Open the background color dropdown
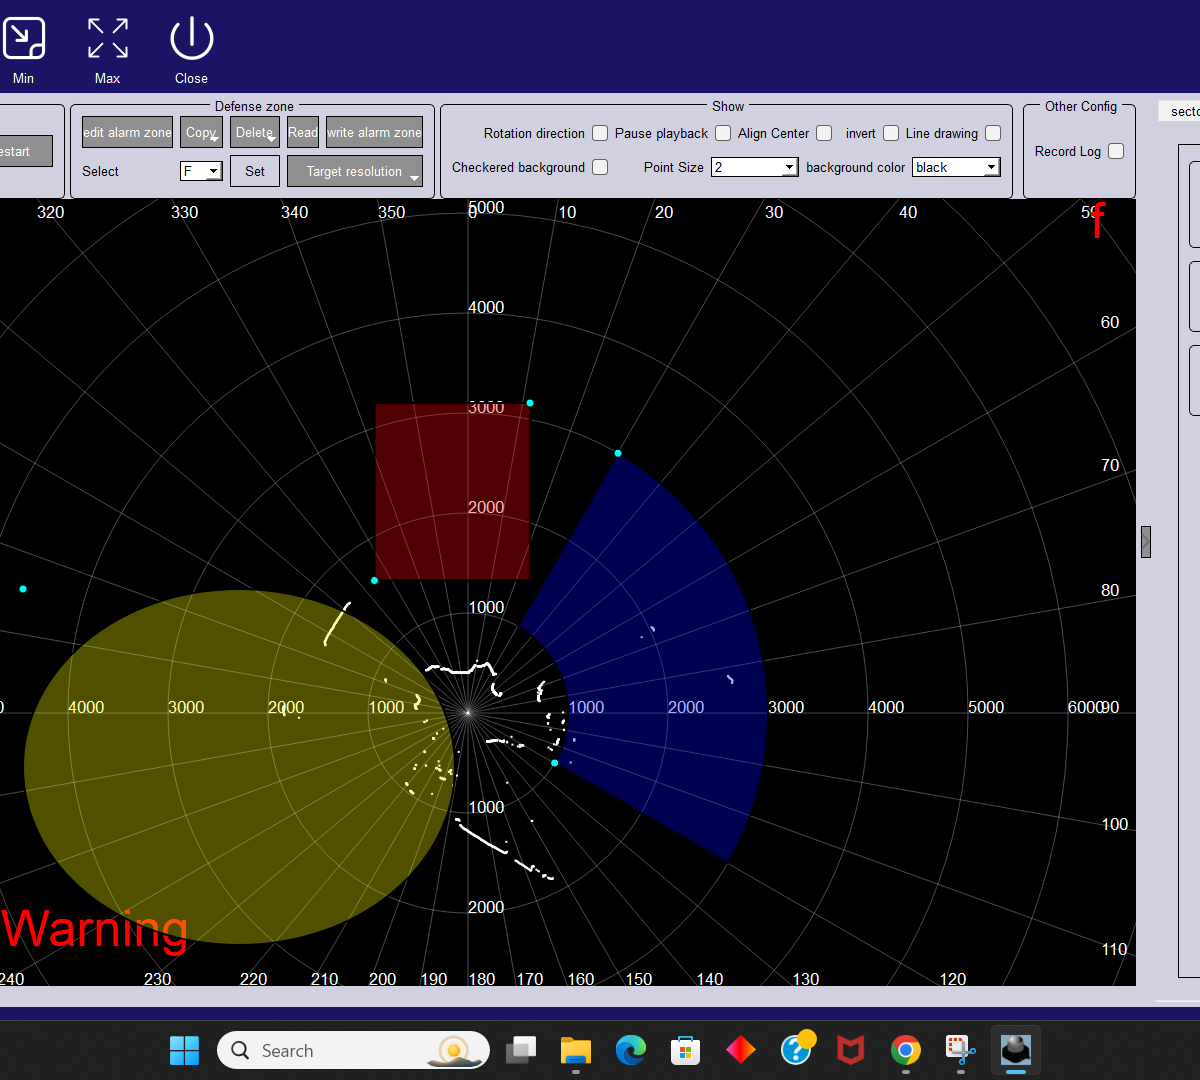 pos(956,167)
